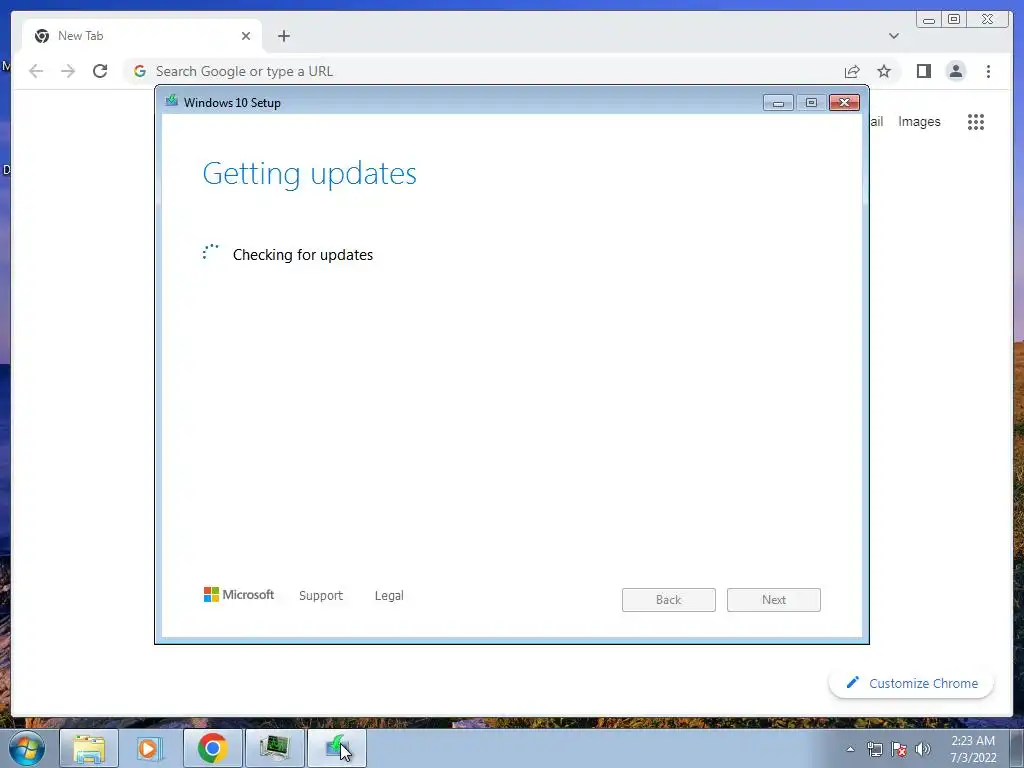Image resolution: width=1024 pixels, height=768 pixels.
Task: Open the Windows Start orb
Action: (27, 748)
